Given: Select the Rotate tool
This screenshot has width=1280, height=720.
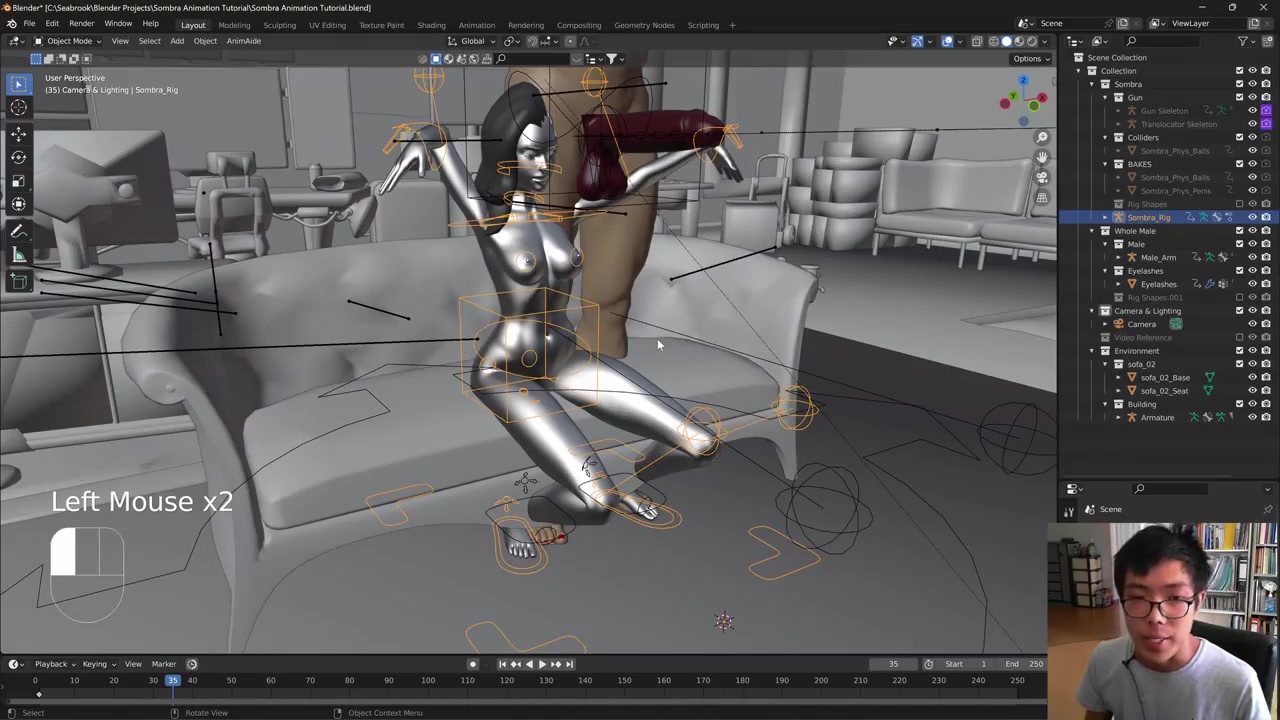Looking at the screenshot, I should click(x=18, y=157).
